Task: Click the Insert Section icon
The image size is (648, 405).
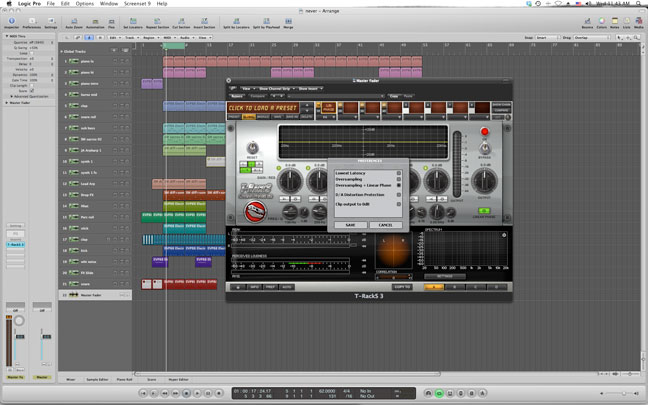Action: [204, 22]
